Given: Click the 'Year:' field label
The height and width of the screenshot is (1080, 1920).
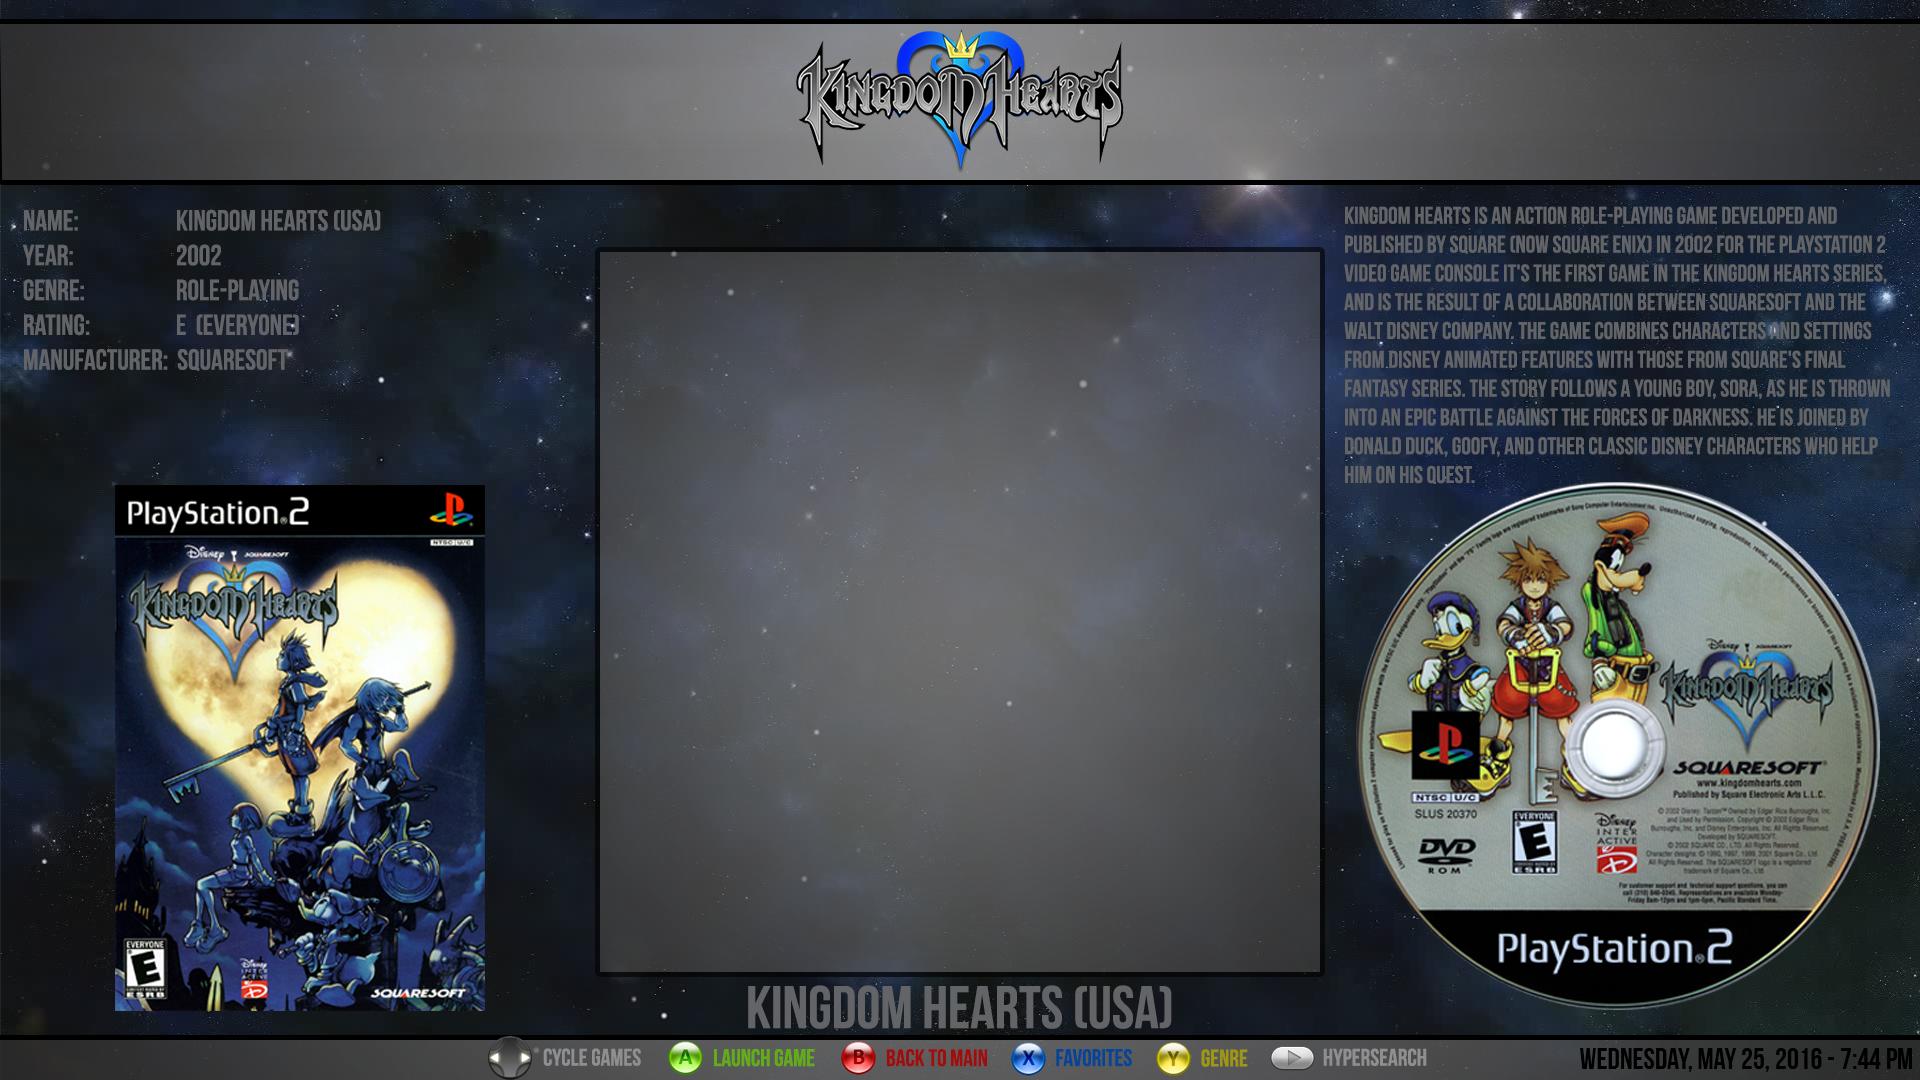Looking at the screenshot, I should pyautogui.click(x=48, y=256).
